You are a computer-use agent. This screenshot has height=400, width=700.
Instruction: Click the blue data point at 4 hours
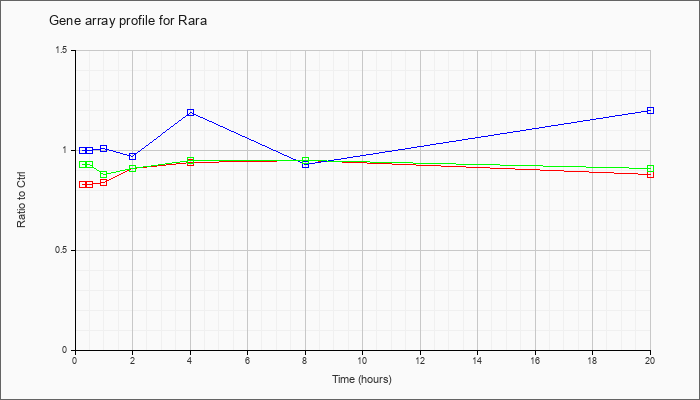tap(191, 112)
